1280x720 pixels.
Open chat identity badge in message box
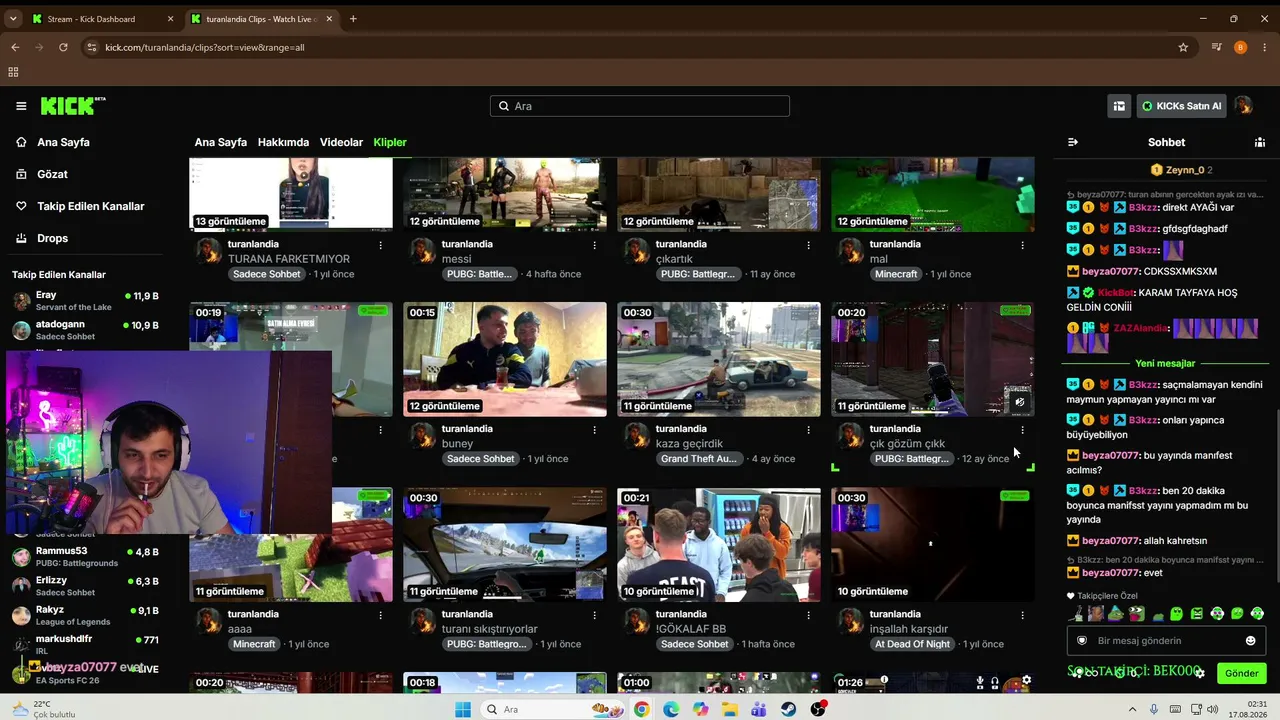click(1081, 641)
